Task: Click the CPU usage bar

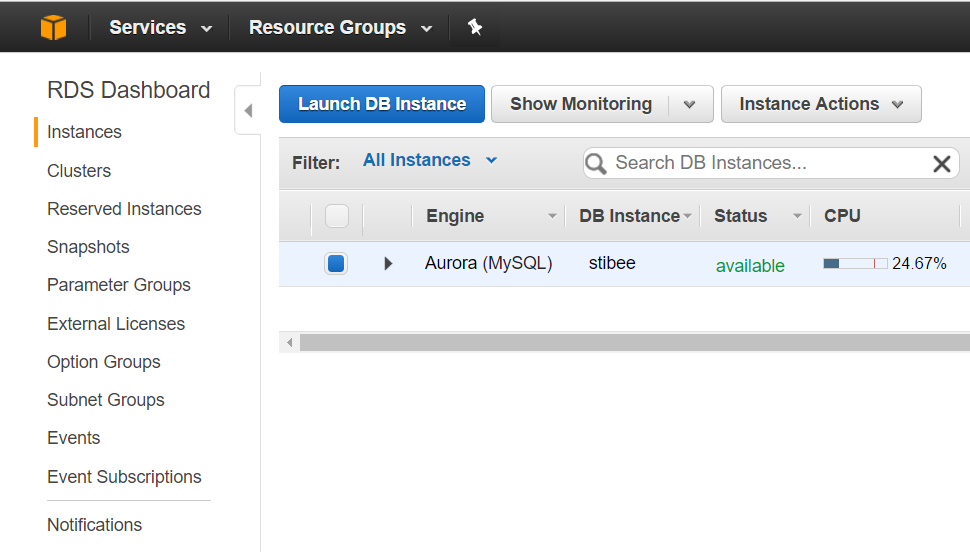Action: 855,264
